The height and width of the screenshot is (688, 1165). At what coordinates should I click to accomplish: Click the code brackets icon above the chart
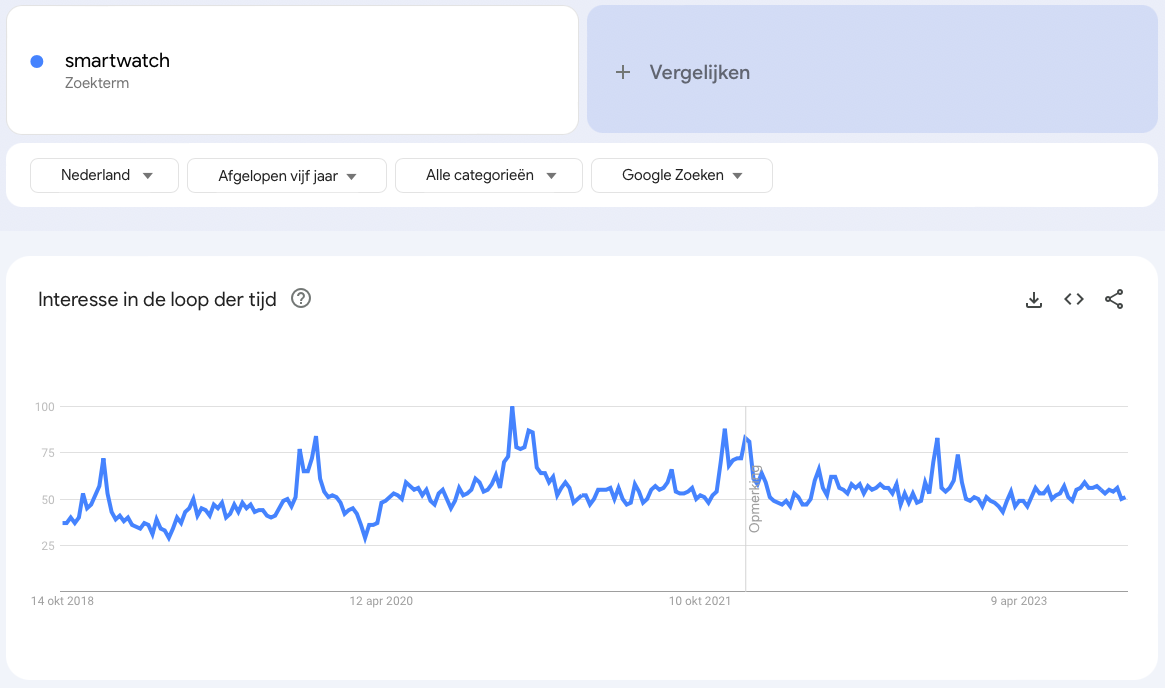[x=1073, y=299]
